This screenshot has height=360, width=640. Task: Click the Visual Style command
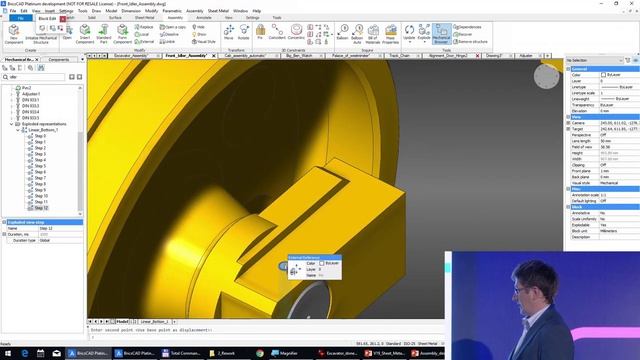(204, 42)
